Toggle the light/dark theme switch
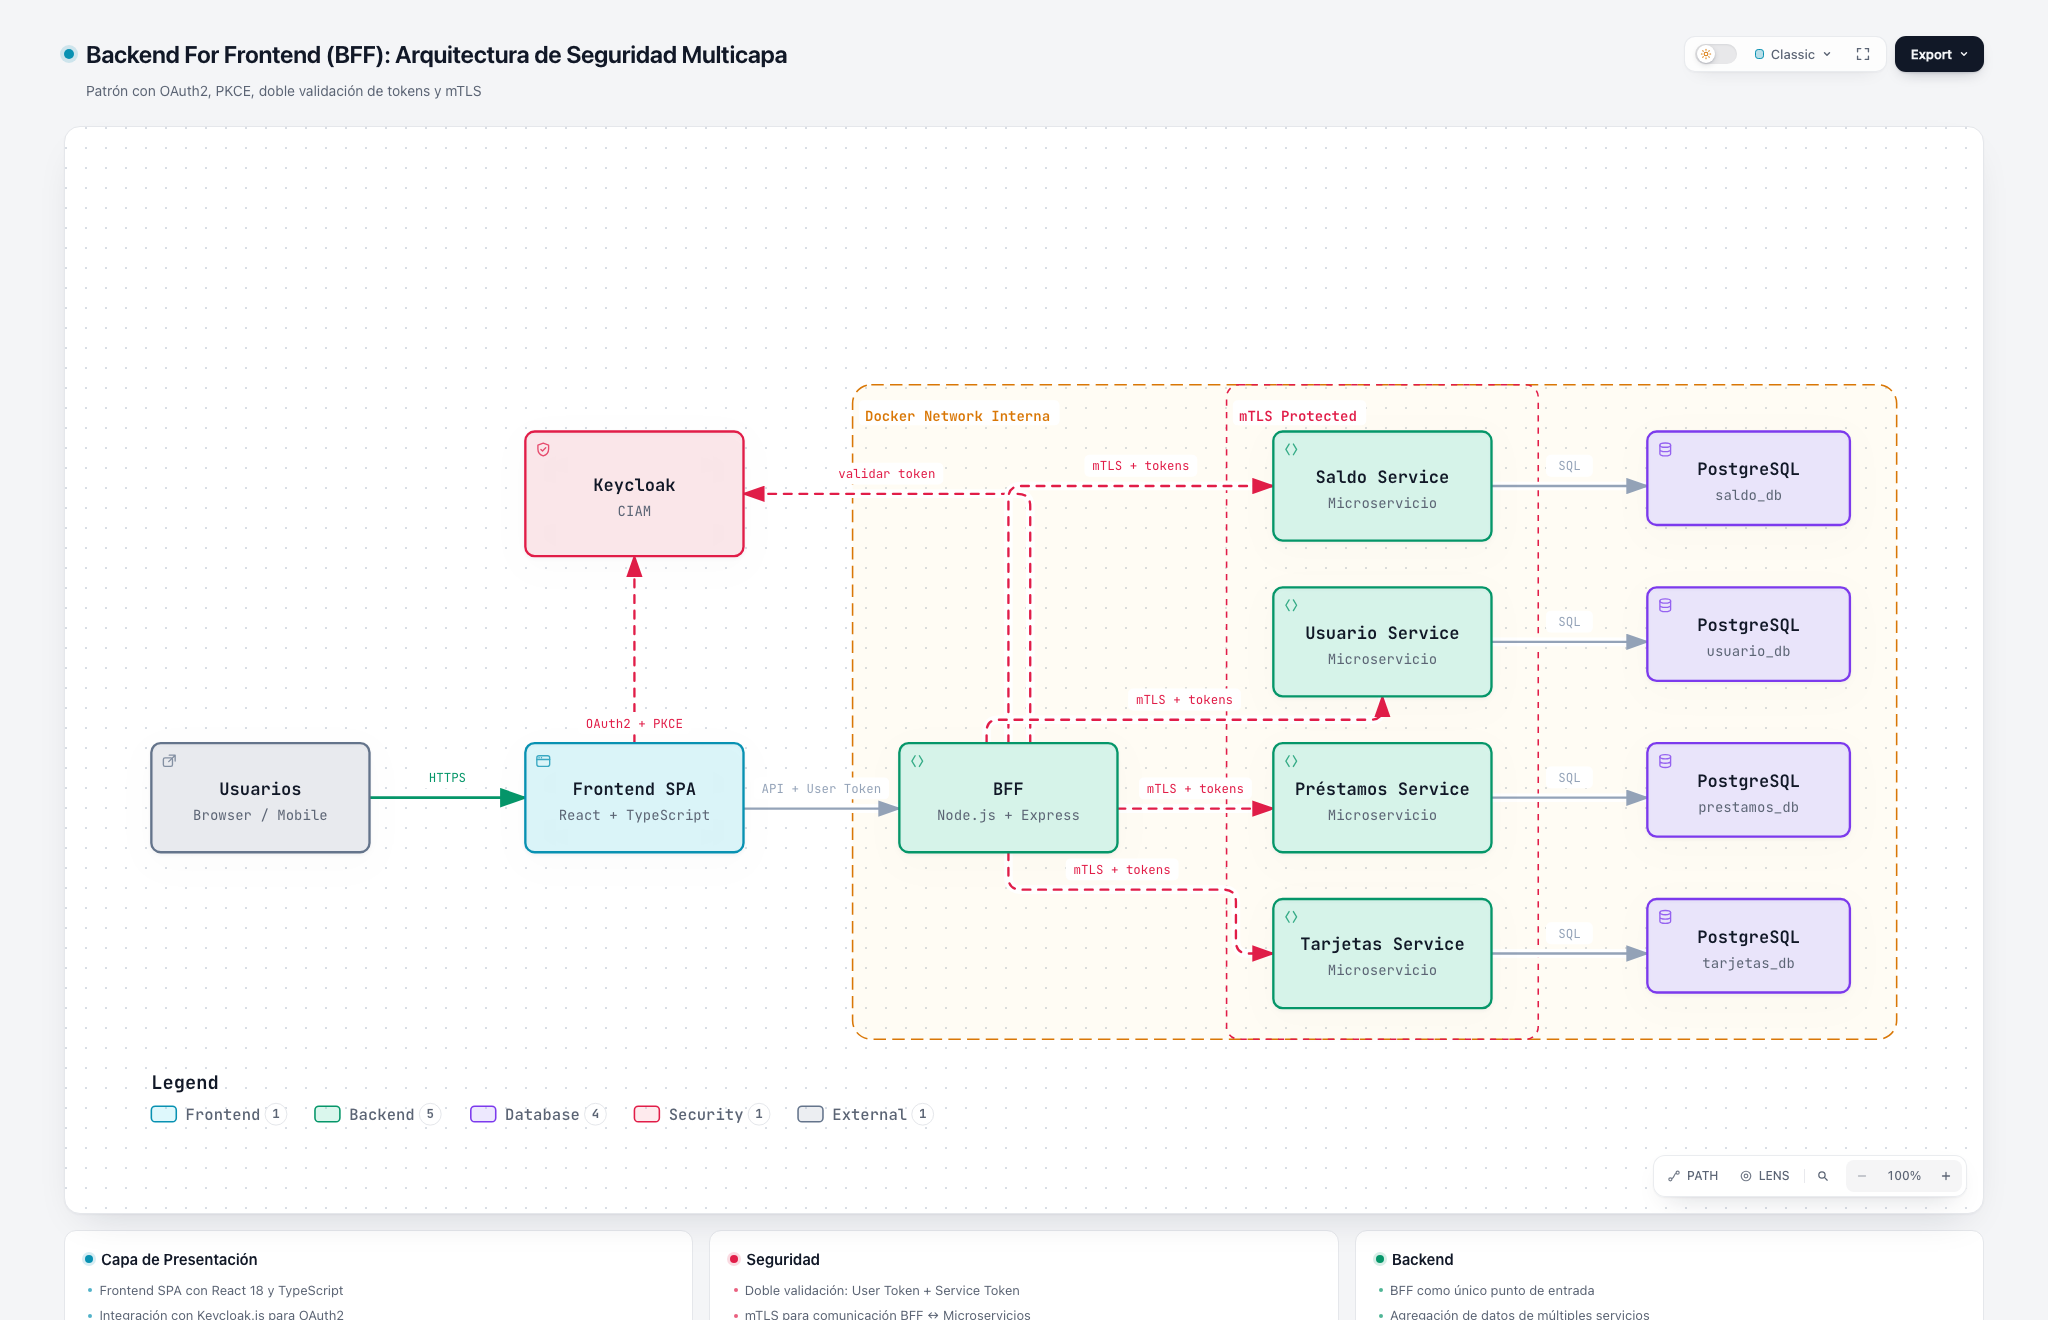 [1715, 54]
